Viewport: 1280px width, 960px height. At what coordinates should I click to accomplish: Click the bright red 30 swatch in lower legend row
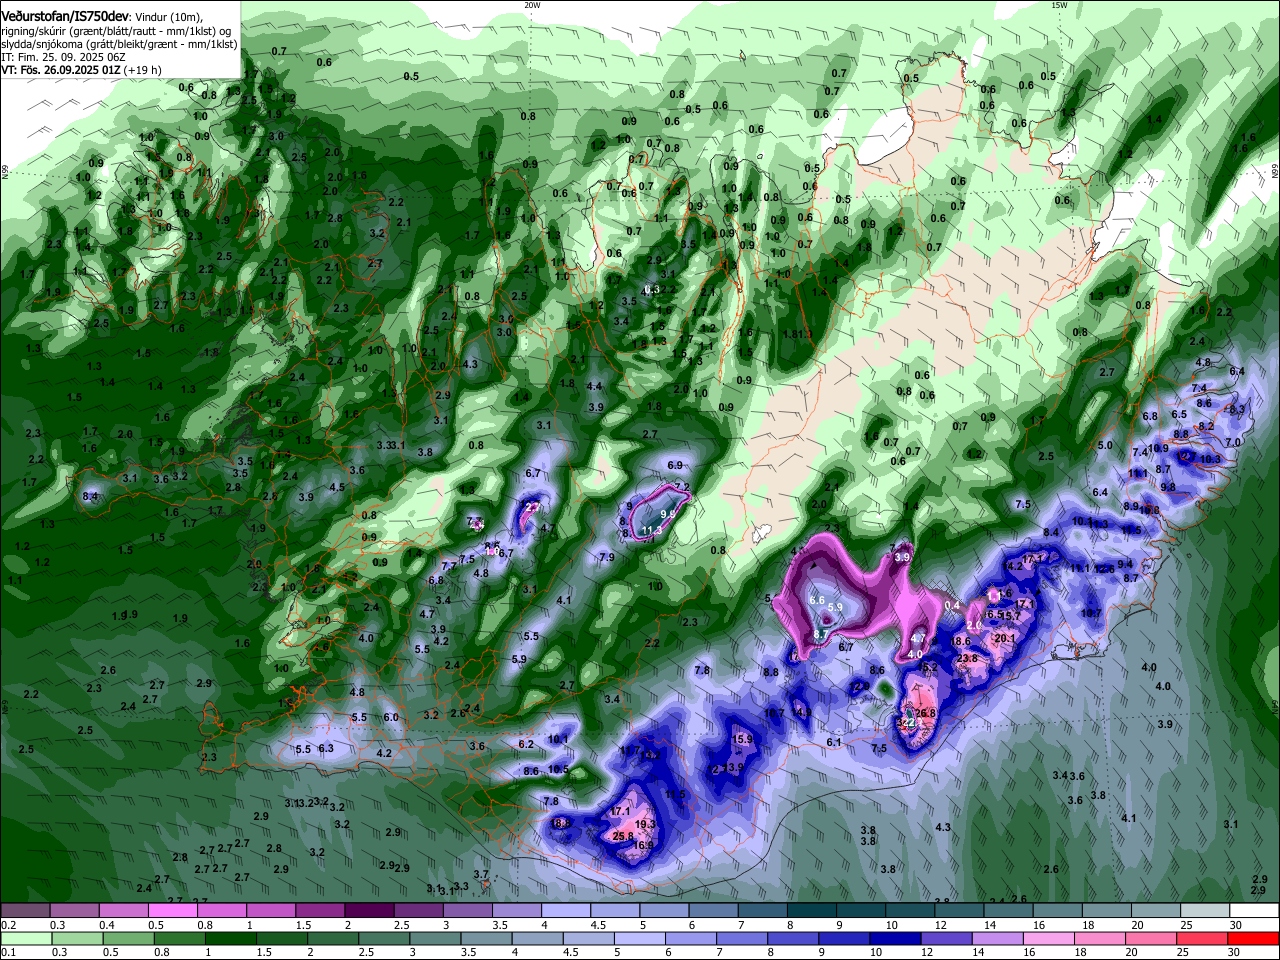(1254, 938)
